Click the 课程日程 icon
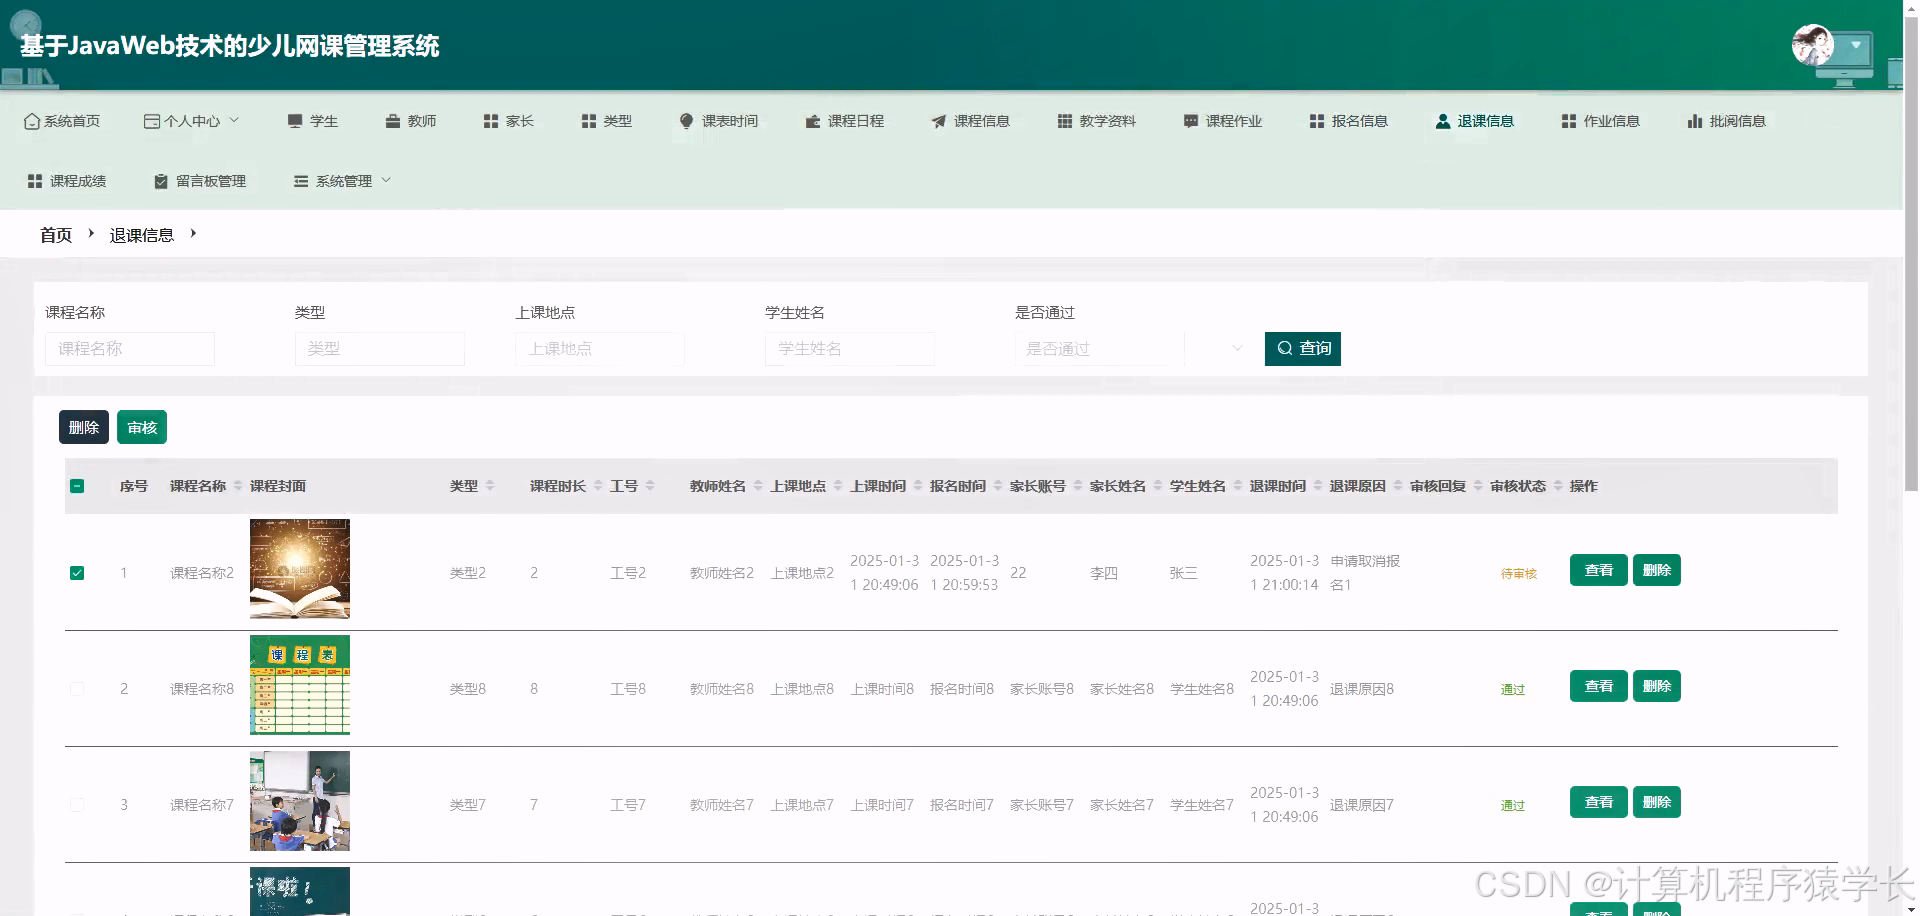Viewport: 1920px width, 916px height. click(x=813, y=121)
